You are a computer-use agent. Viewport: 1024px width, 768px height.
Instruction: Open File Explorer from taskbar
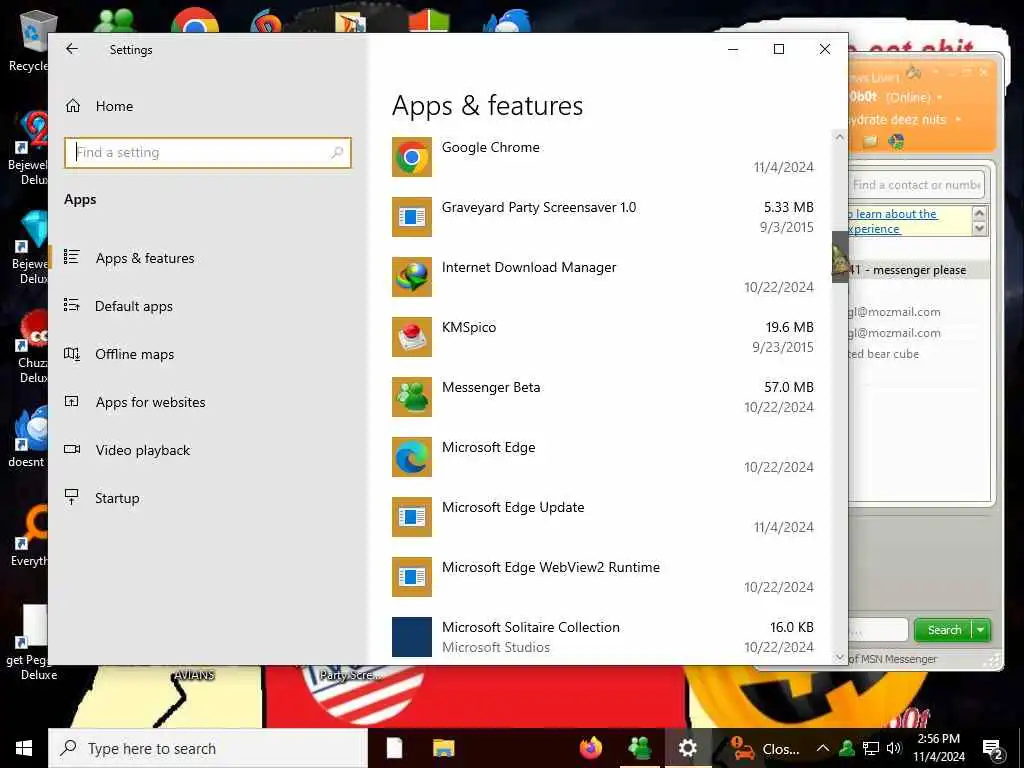(x=444, y=748)
